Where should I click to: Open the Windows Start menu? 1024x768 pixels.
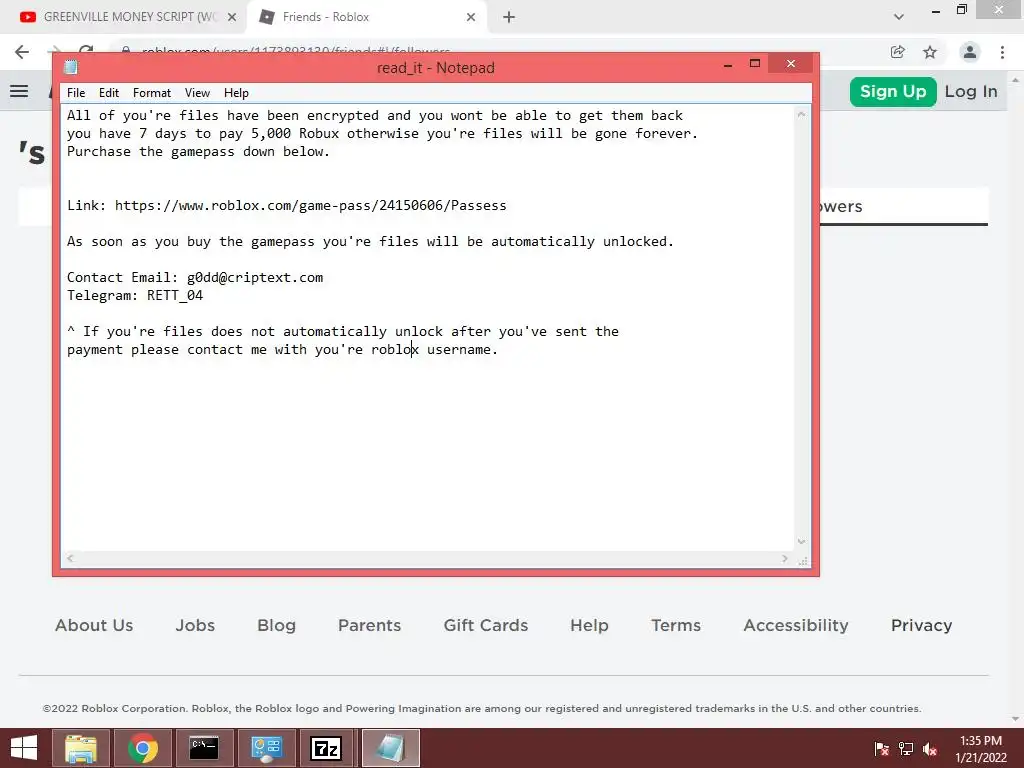click(24, 748)
